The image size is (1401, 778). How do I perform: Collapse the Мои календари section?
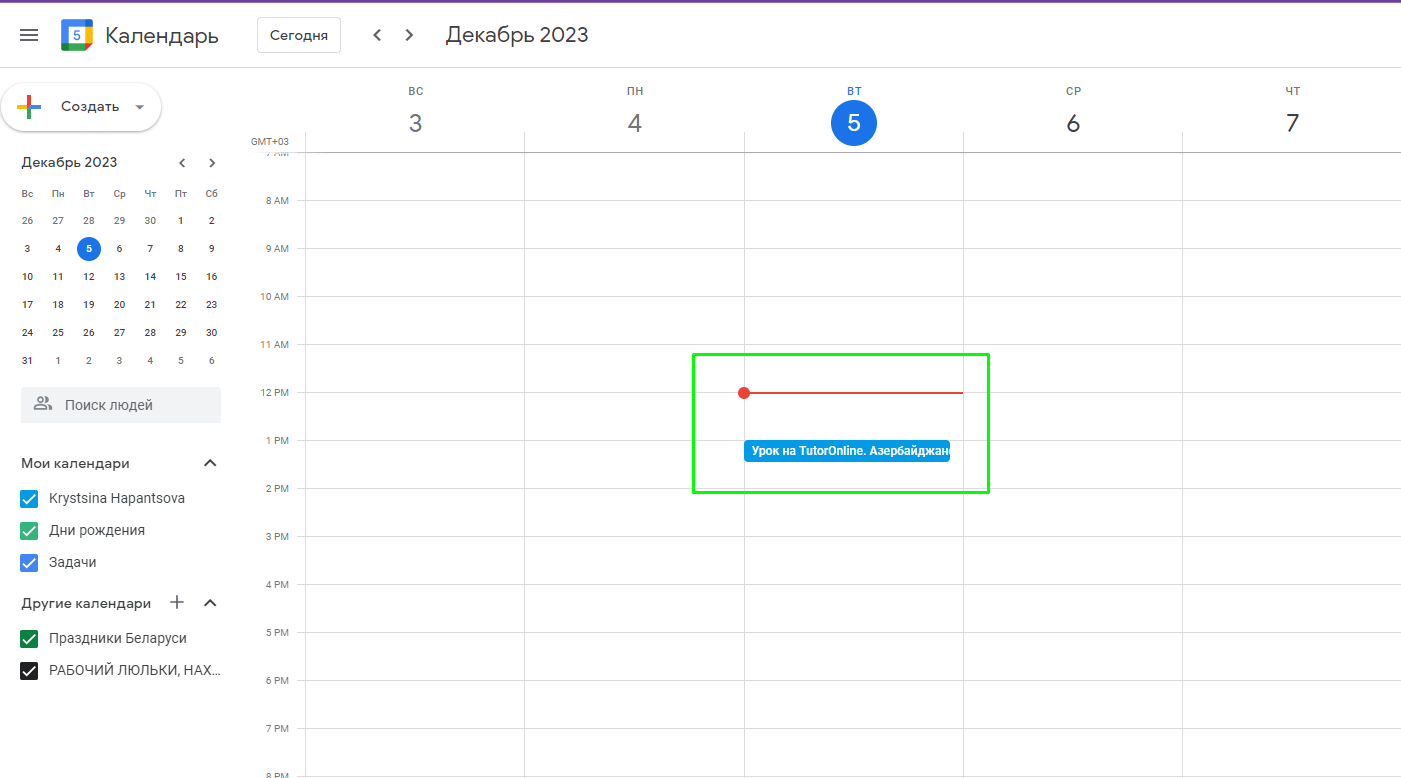click(x=210, y=463)
